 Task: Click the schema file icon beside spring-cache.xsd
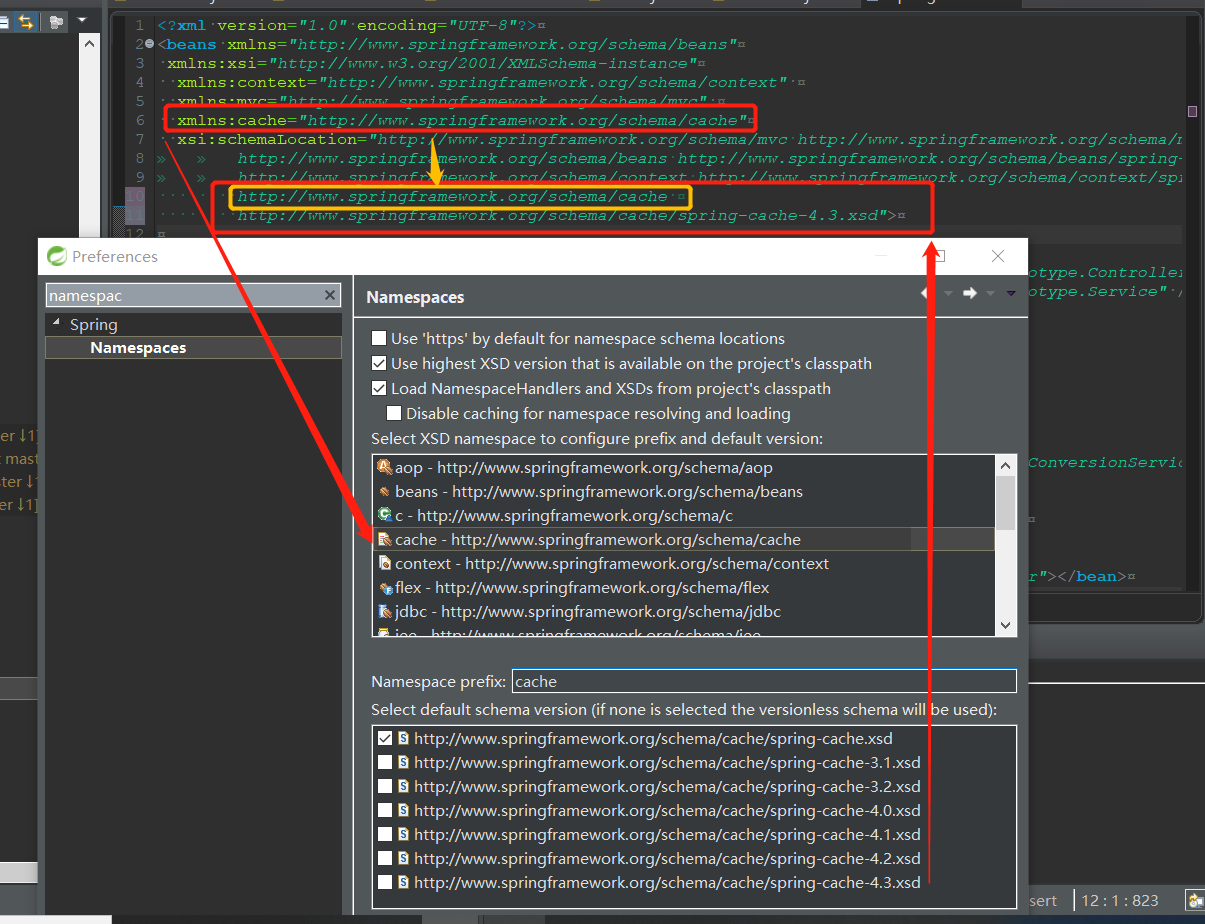click(x=404, y=738)
